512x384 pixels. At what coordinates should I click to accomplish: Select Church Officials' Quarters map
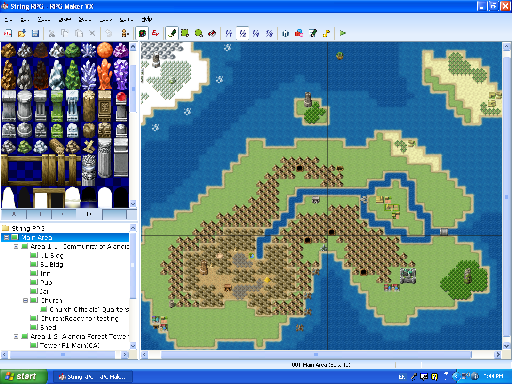click(x=89, y=309)
